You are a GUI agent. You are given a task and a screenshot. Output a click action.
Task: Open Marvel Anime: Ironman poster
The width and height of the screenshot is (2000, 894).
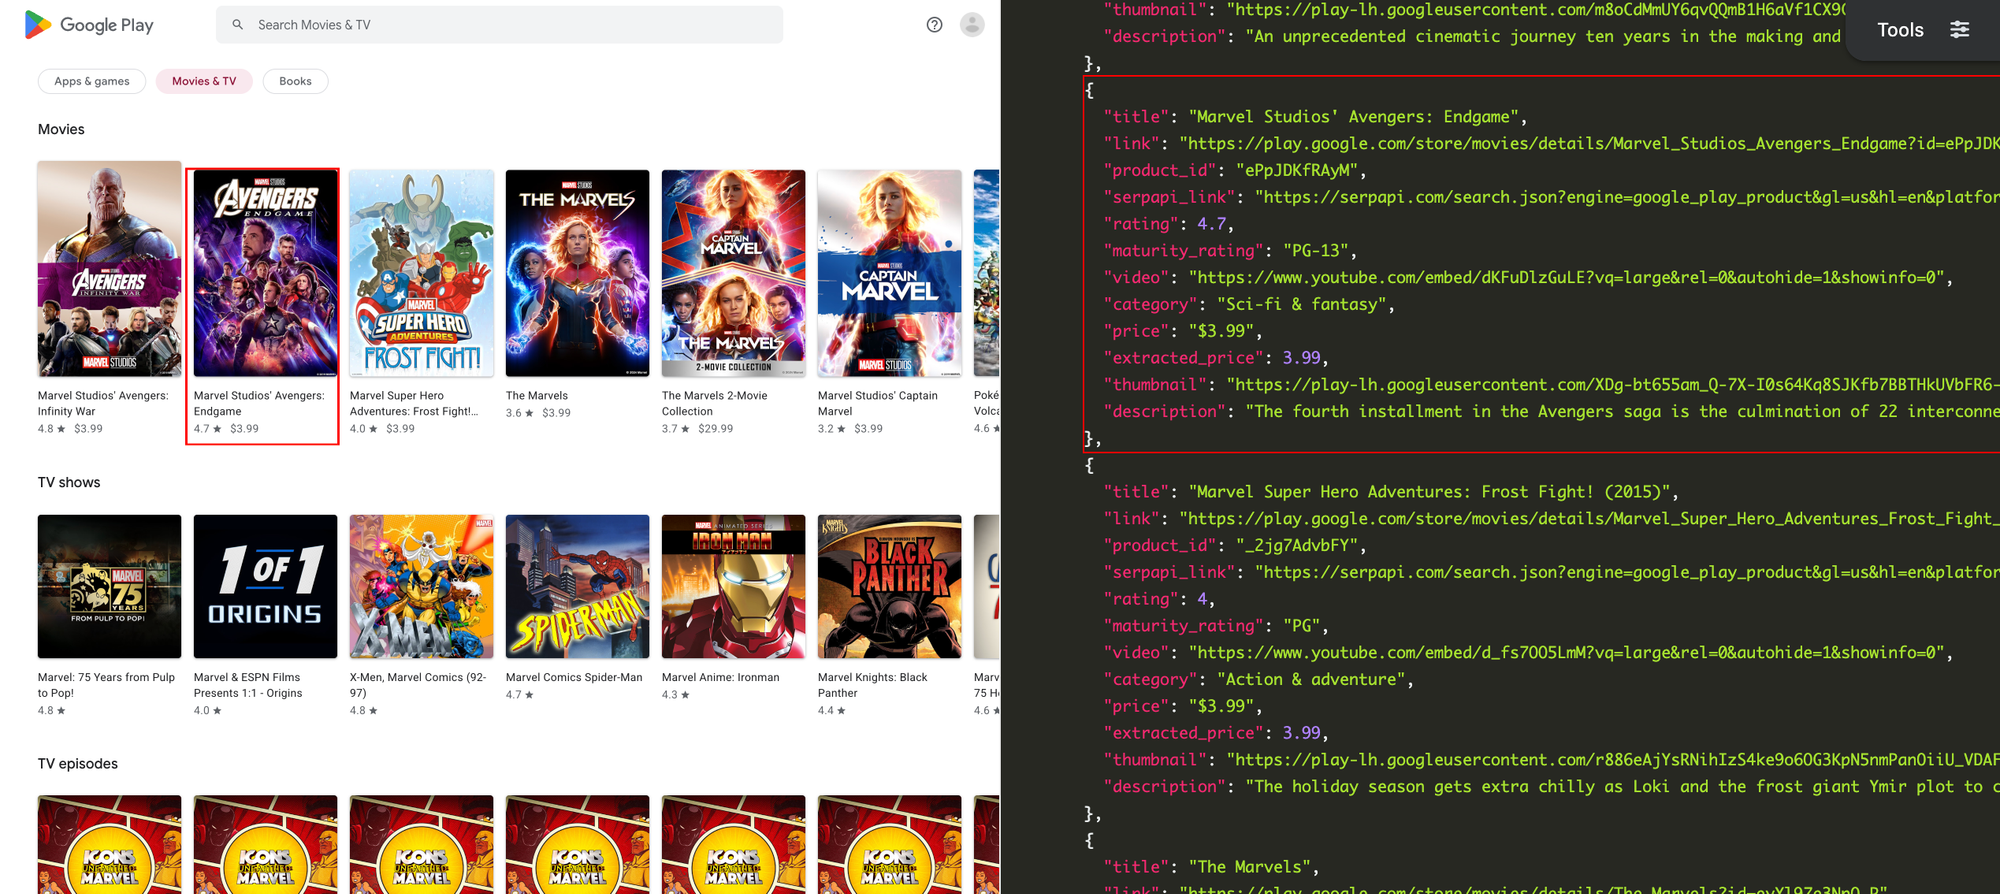click(734, 587)
